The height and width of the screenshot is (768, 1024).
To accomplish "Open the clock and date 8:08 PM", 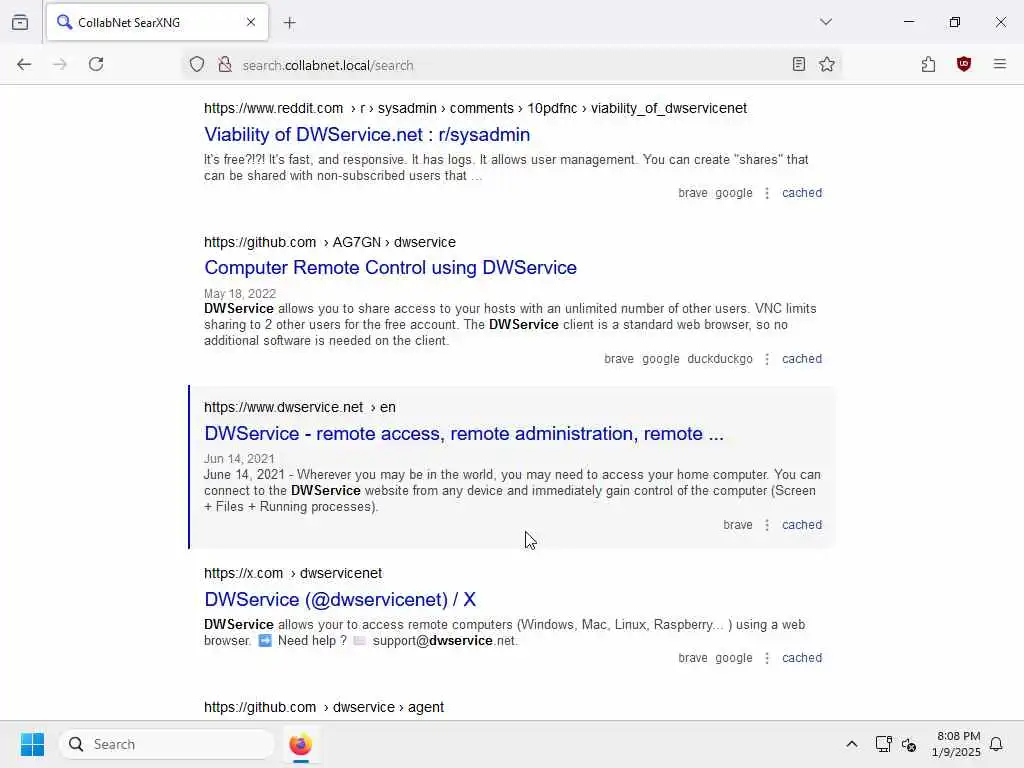I will point(956,744).
